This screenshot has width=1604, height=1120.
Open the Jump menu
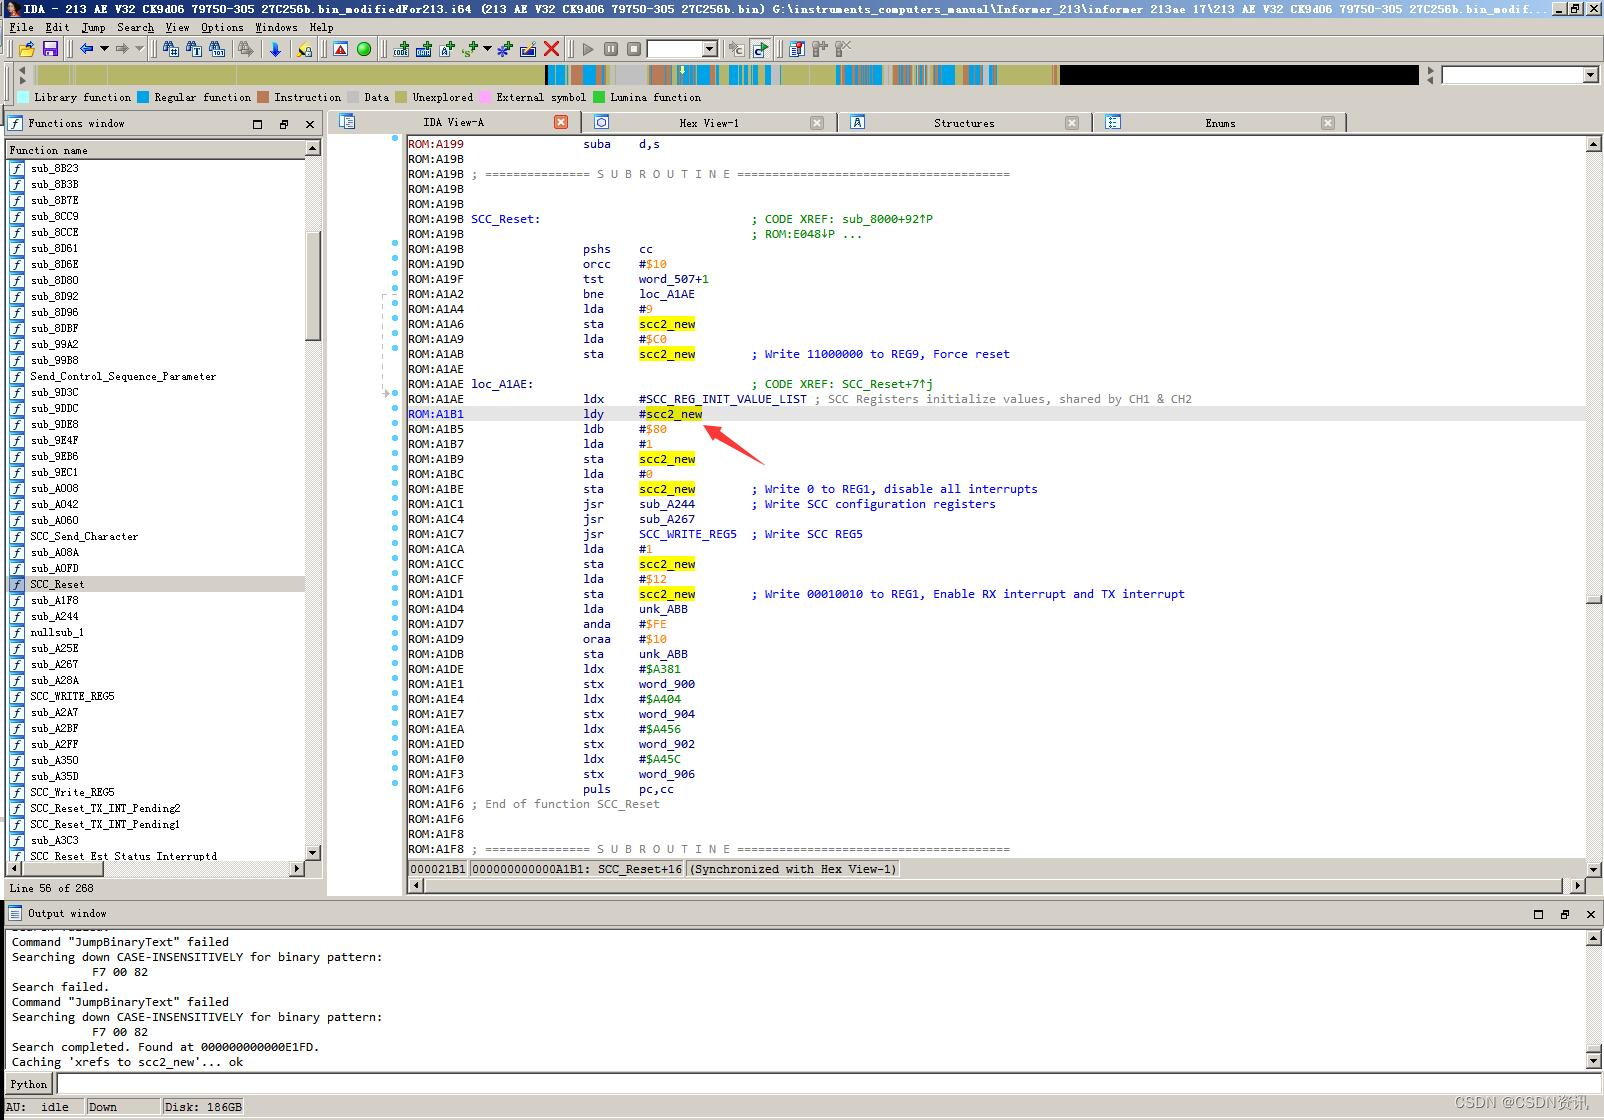coord(93,27)
